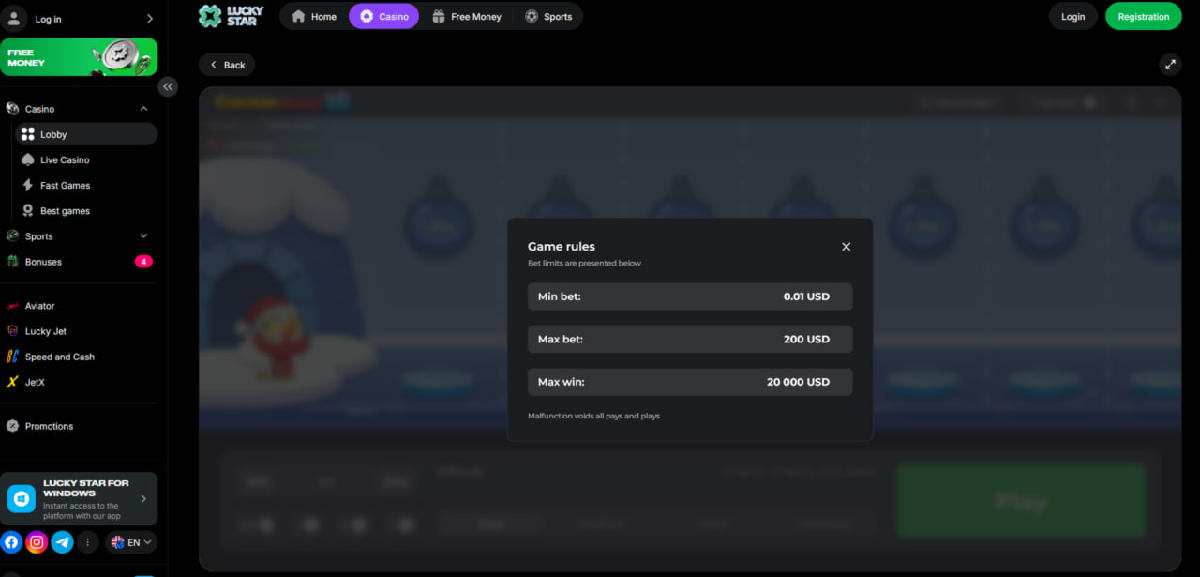Click the green Registration button
This screenshot has width=1200, height=577.
[x=1142, y=16]
